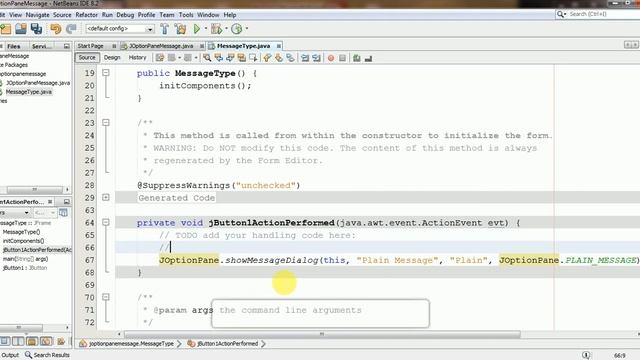Image resolution: width=640 pixels, height=360 pixels.
Task: Click Toggle Bookmark icon
Action: click(290, 58)
